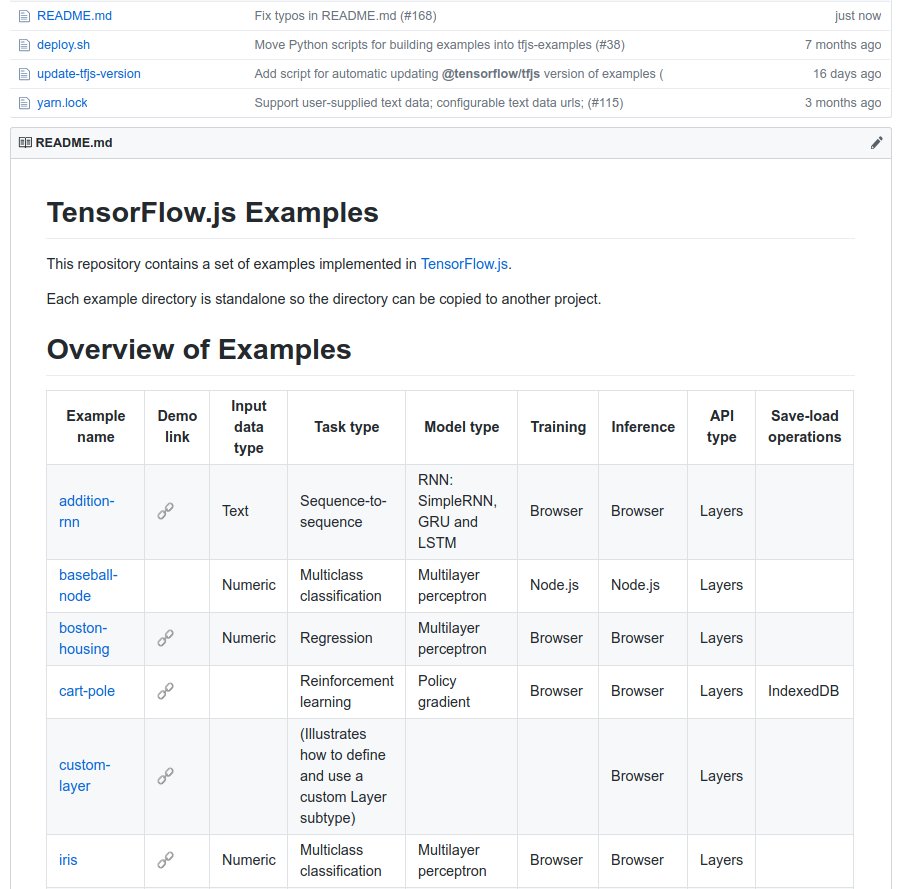
Task: Open the iris example link
Action: 68,860
